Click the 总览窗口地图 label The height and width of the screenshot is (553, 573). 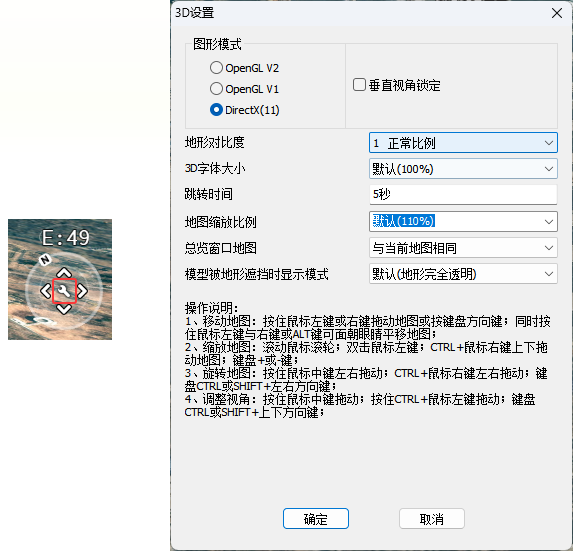click(x=221, y=248)
